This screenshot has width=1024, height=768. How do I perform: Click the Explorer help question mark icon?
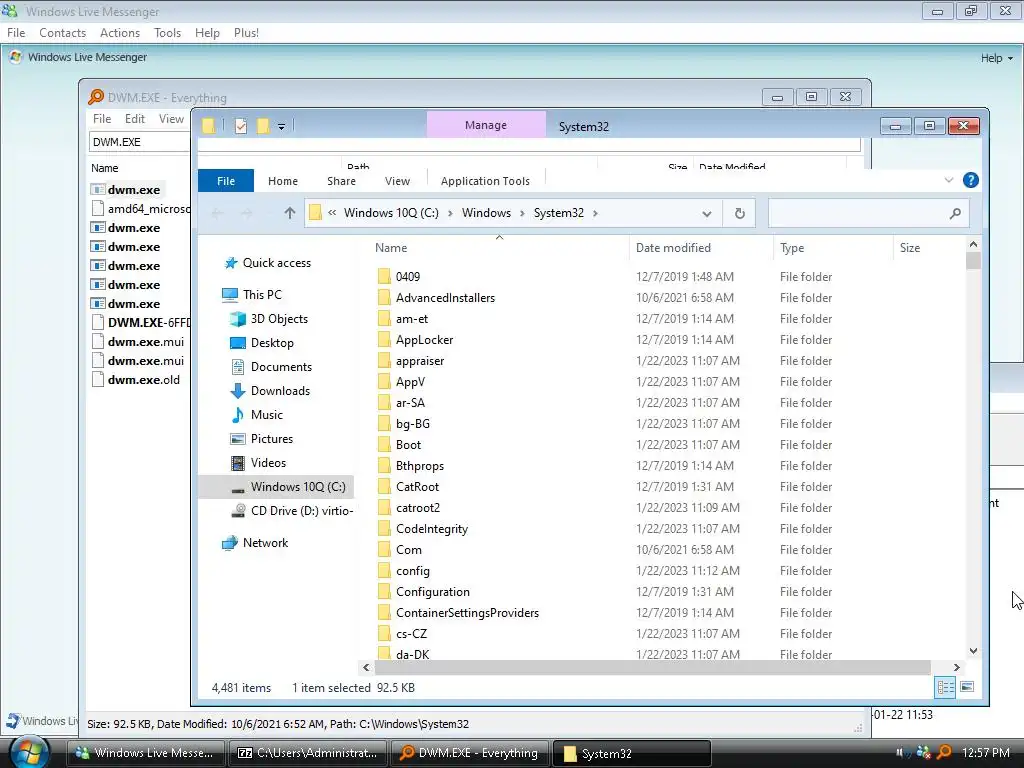[x=970, y=180]
